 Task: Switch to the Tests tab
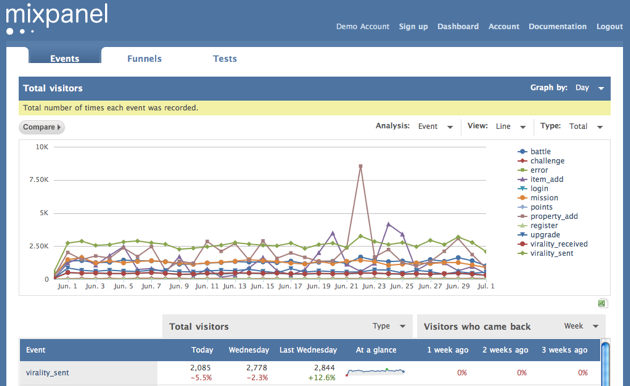[x=225, y=59]
